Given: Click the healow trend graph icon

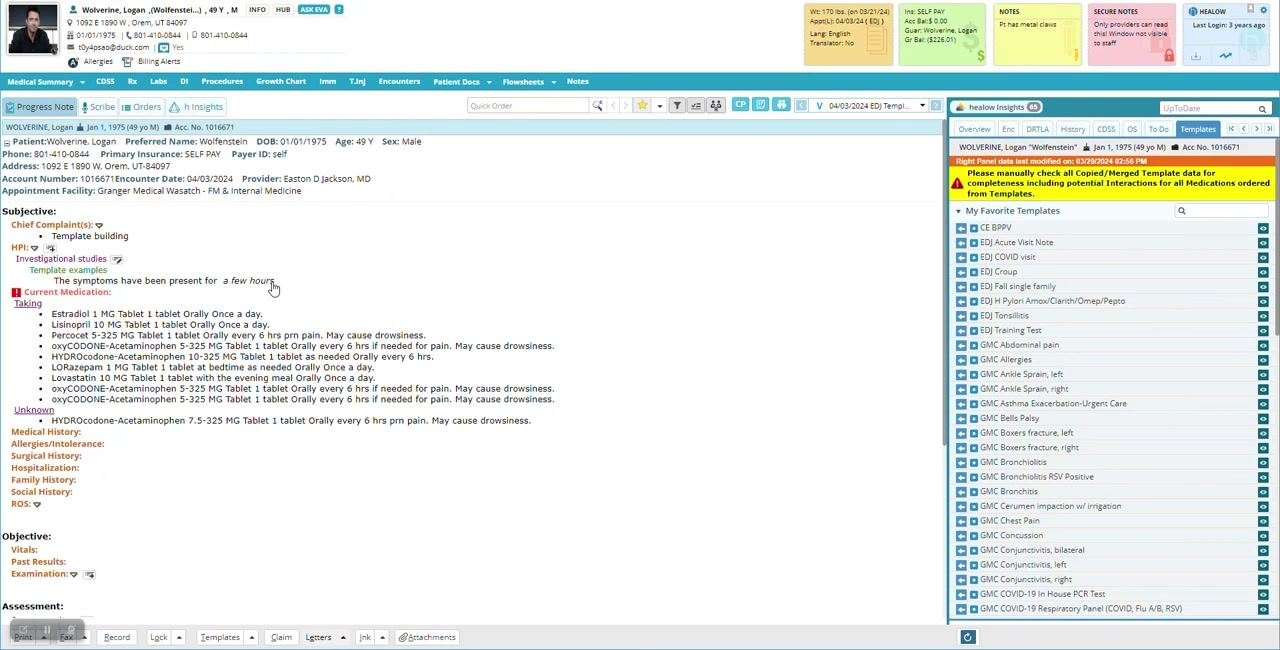Looking at the screenshot, I should click(1225, 56).
